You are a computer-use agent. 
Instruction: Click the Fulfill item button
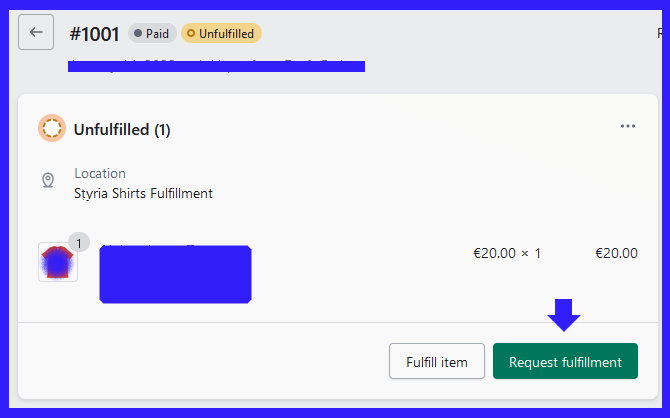point(437,361)
